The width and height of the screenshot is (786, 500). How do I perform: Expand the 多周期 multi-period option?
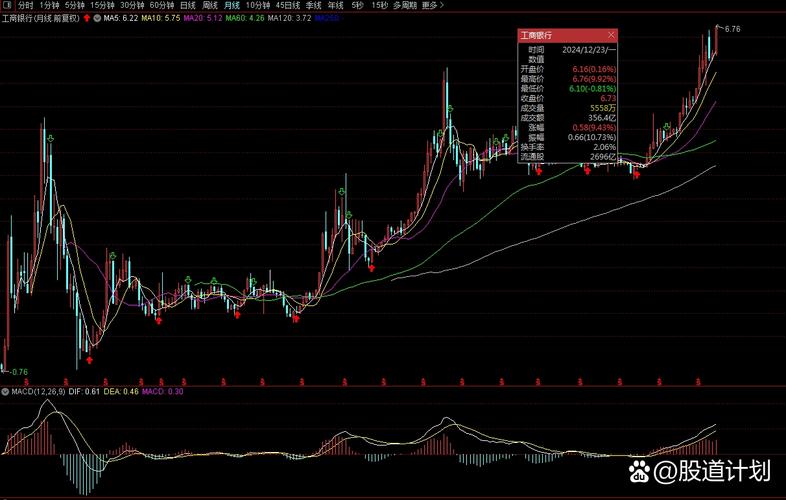405,5
